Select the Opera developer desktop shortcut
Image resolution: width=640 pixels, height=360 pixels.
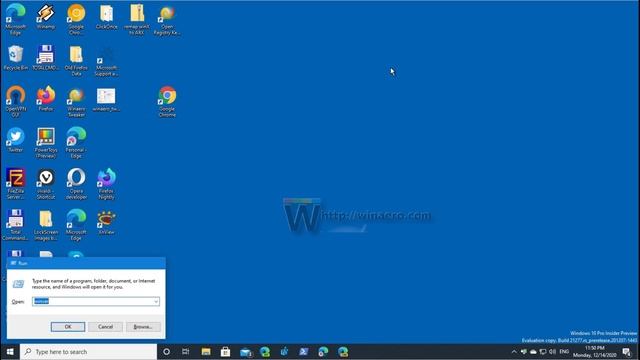[x=76, y=184]
